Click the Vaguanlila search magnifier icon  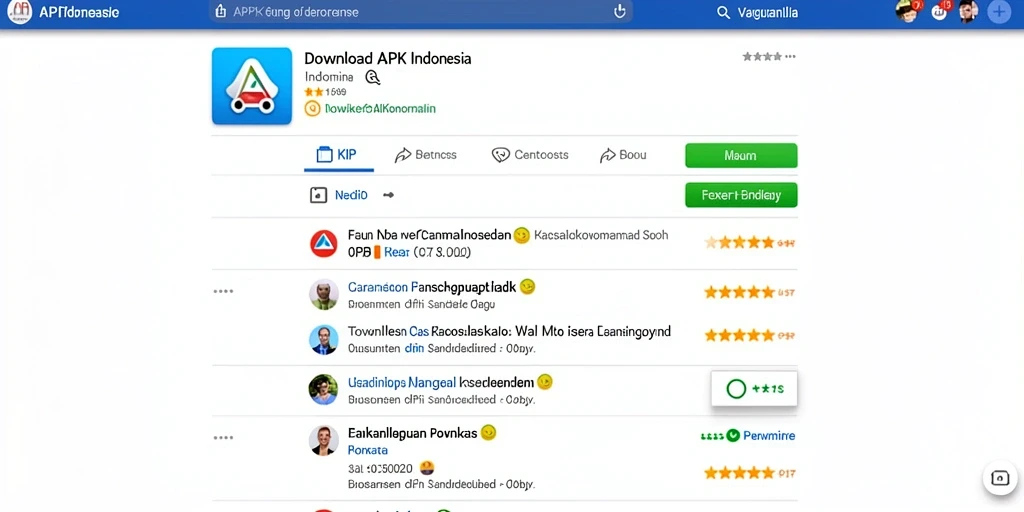pos(723,12)
